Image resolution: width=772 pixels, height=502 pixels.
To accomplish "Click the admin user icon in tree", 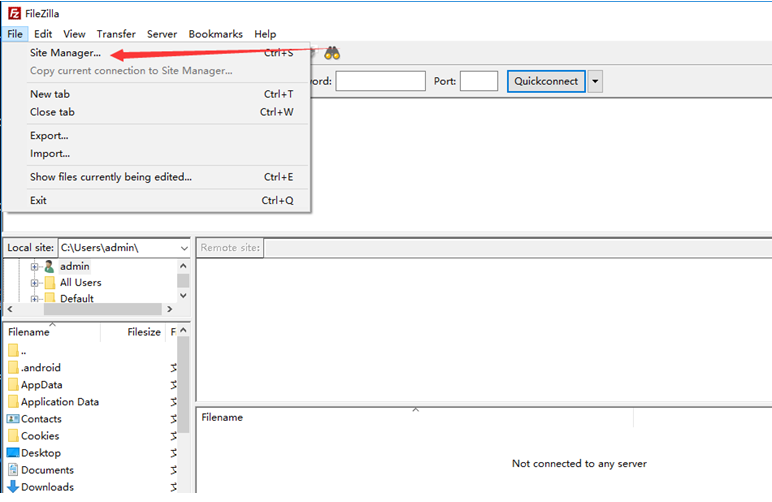I will click(x=49, y=267).
